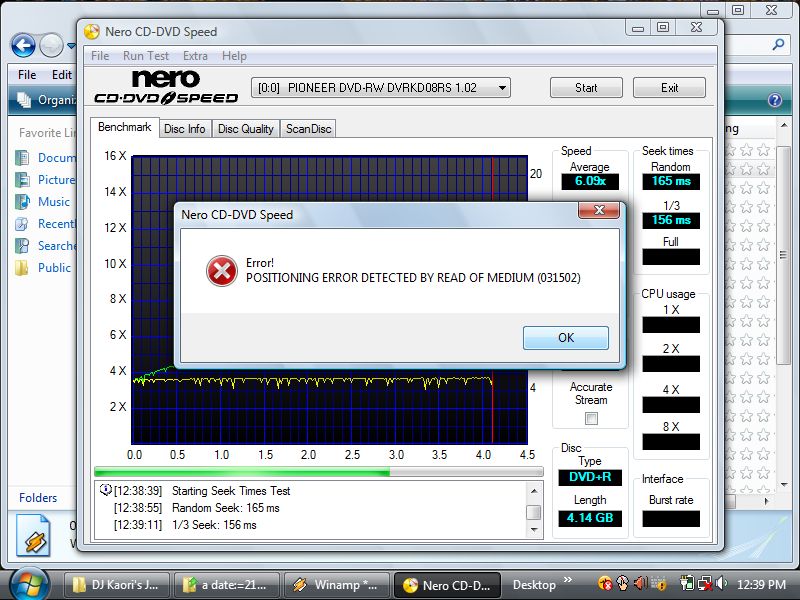Viewport: 800px width, 600px height.
Task: Open the PIONEER DVD-RW drive dropdown
Action: [x=381, y=88]
